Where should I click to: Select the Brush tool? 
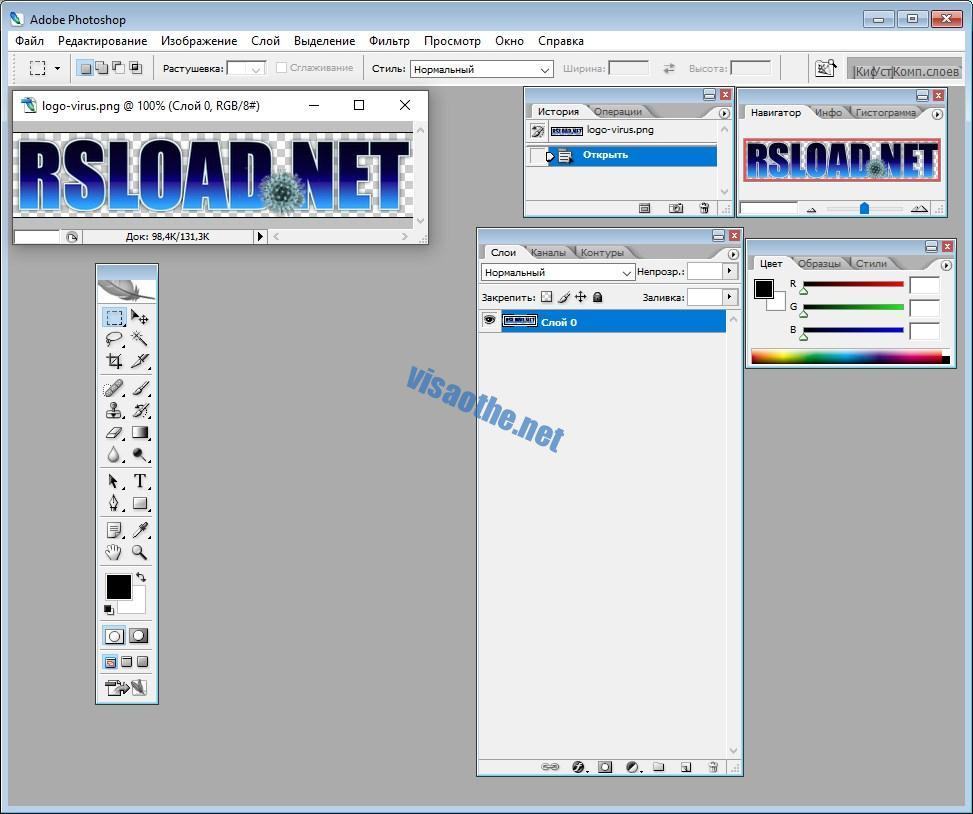pyautogui.click(x=140, y=388)
